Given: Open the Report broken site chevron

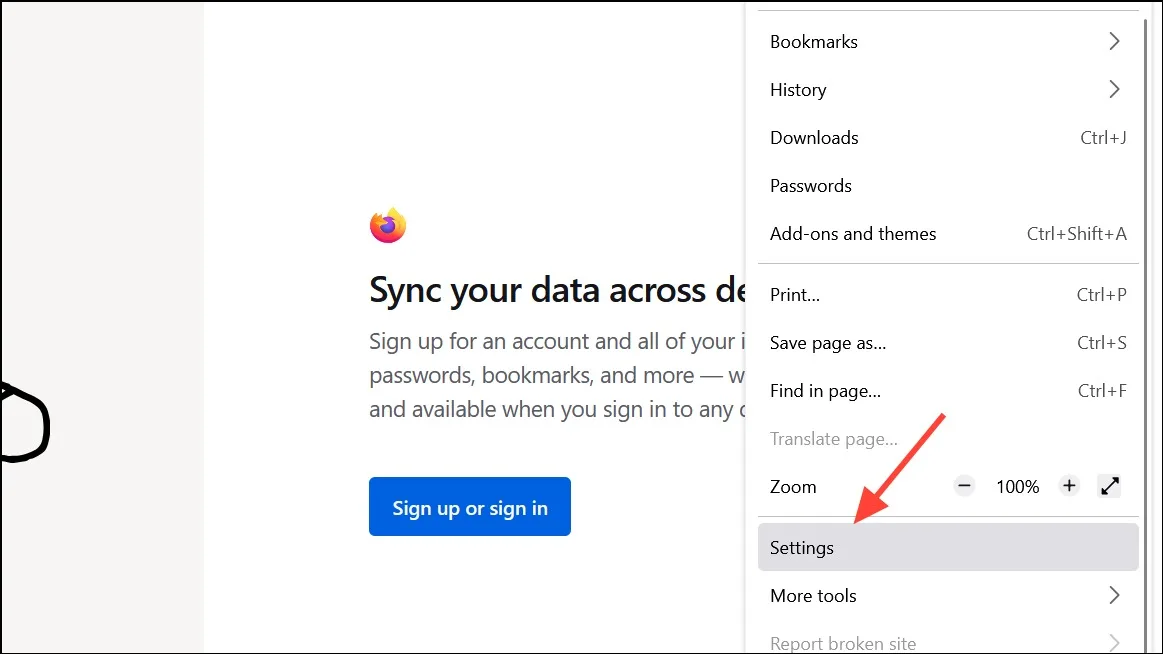Looking at the screenshot, I should pyautogui.click(x=1114, y=642).
